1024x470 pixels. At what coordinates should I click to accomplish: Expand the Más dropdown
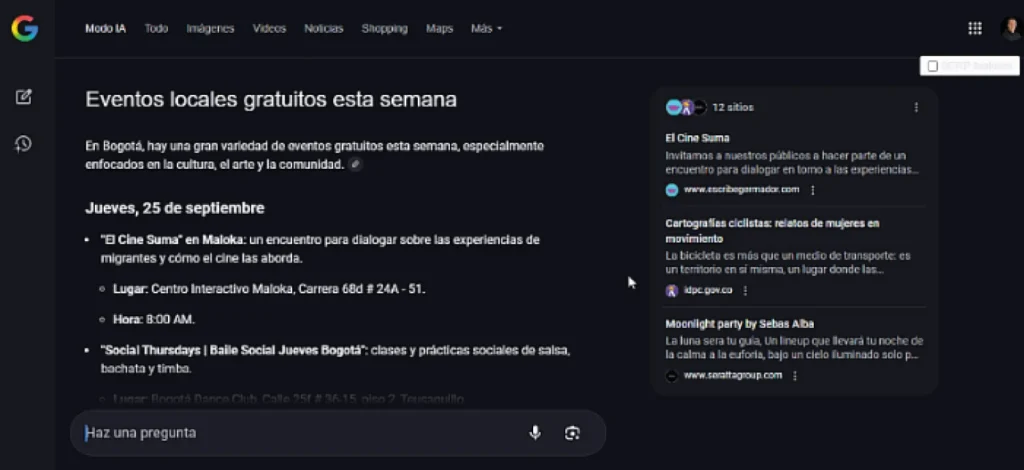486,29
